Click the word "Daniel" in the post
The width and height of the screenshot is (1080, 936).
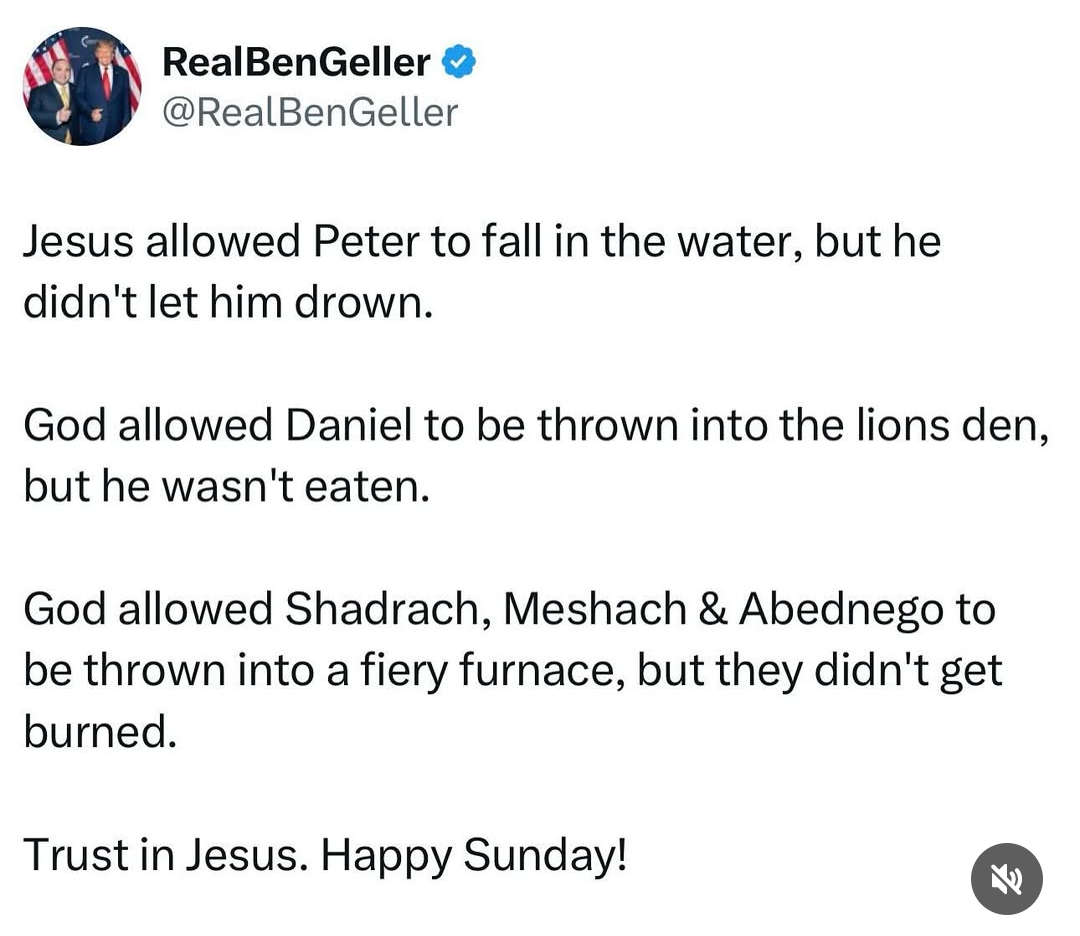(x=349, y=426)
